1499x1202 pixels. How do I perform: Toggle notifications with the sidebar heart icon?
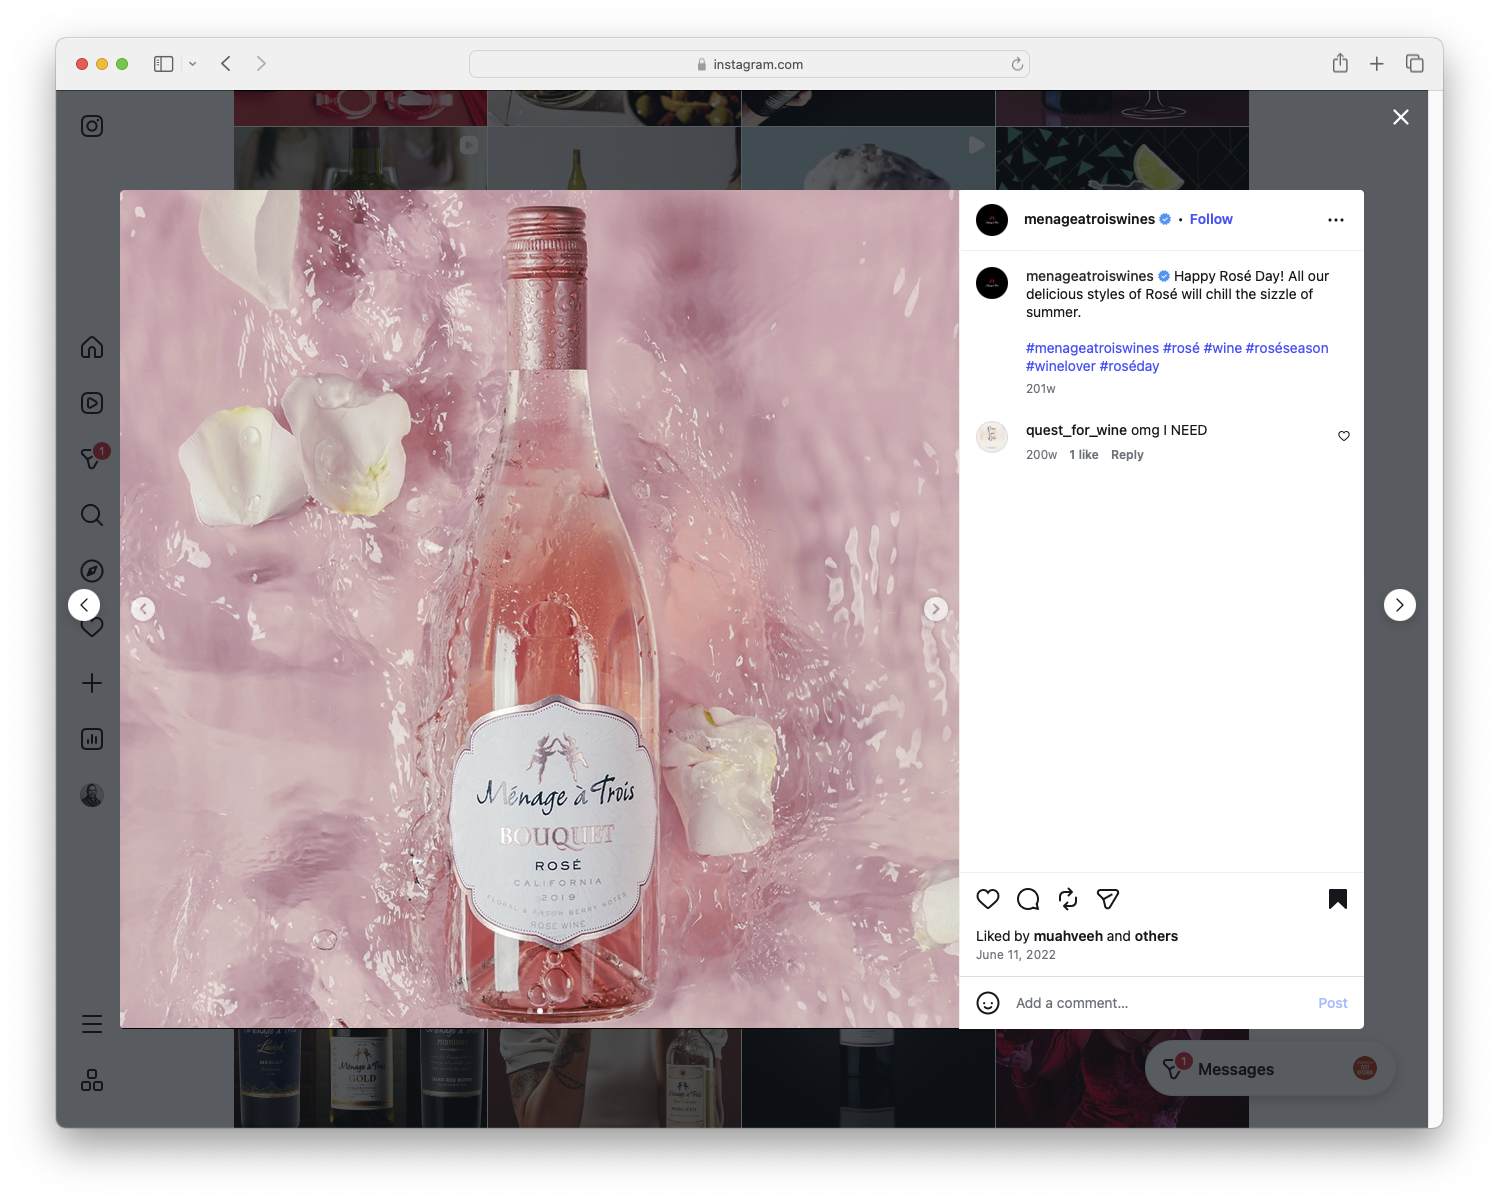91,627
